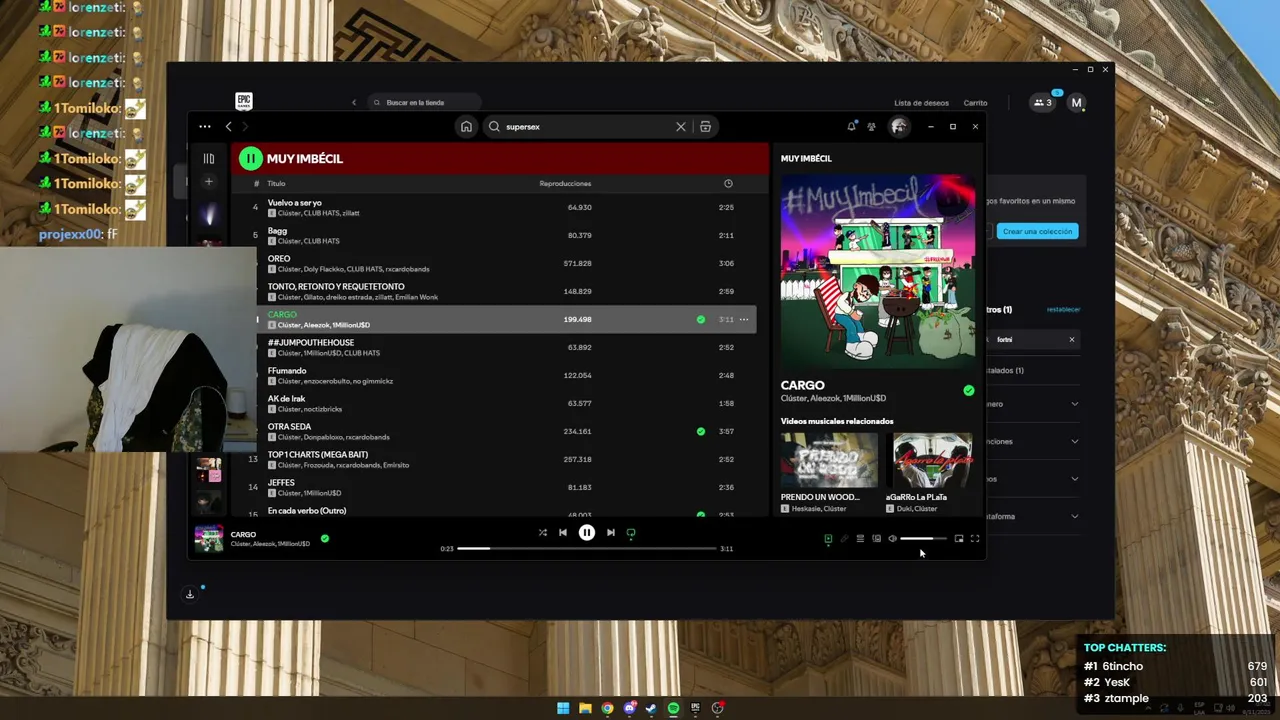
Task: Open the playback queue icon
Action: 860,539
